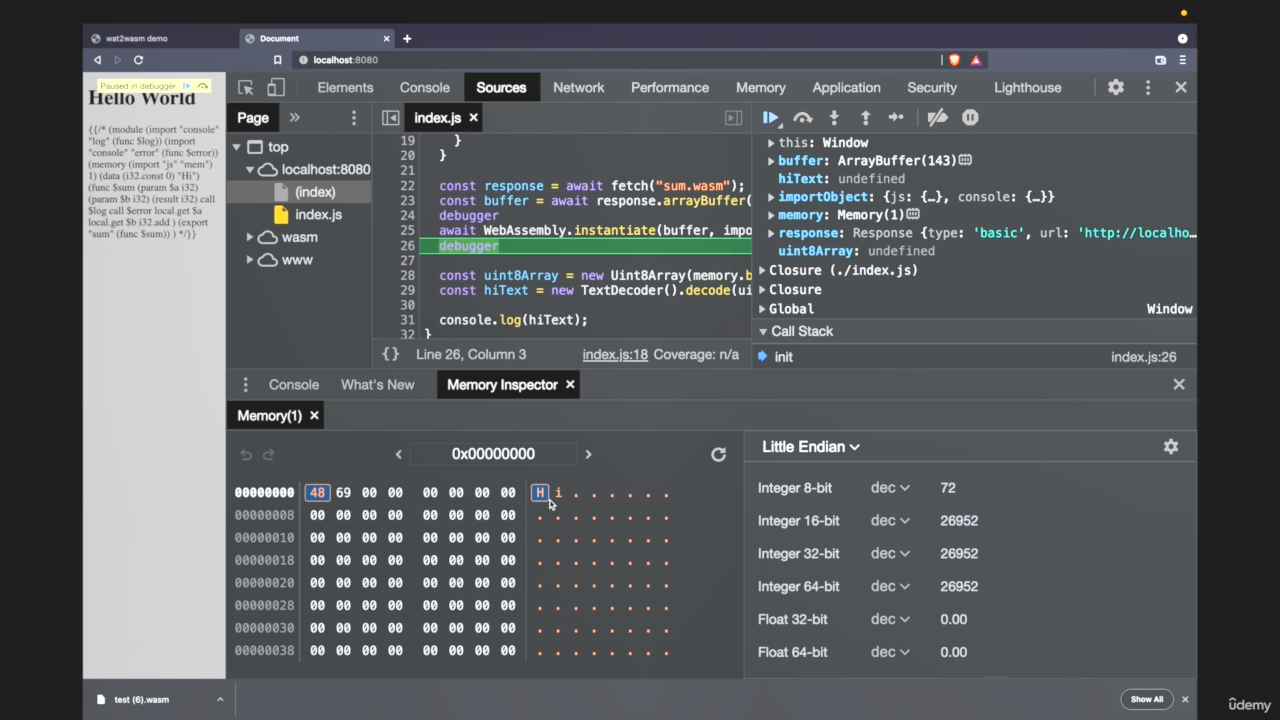Toggle the device toolbar icon
Viewport: 1280px width, 720px height.
tap(276, 88)
